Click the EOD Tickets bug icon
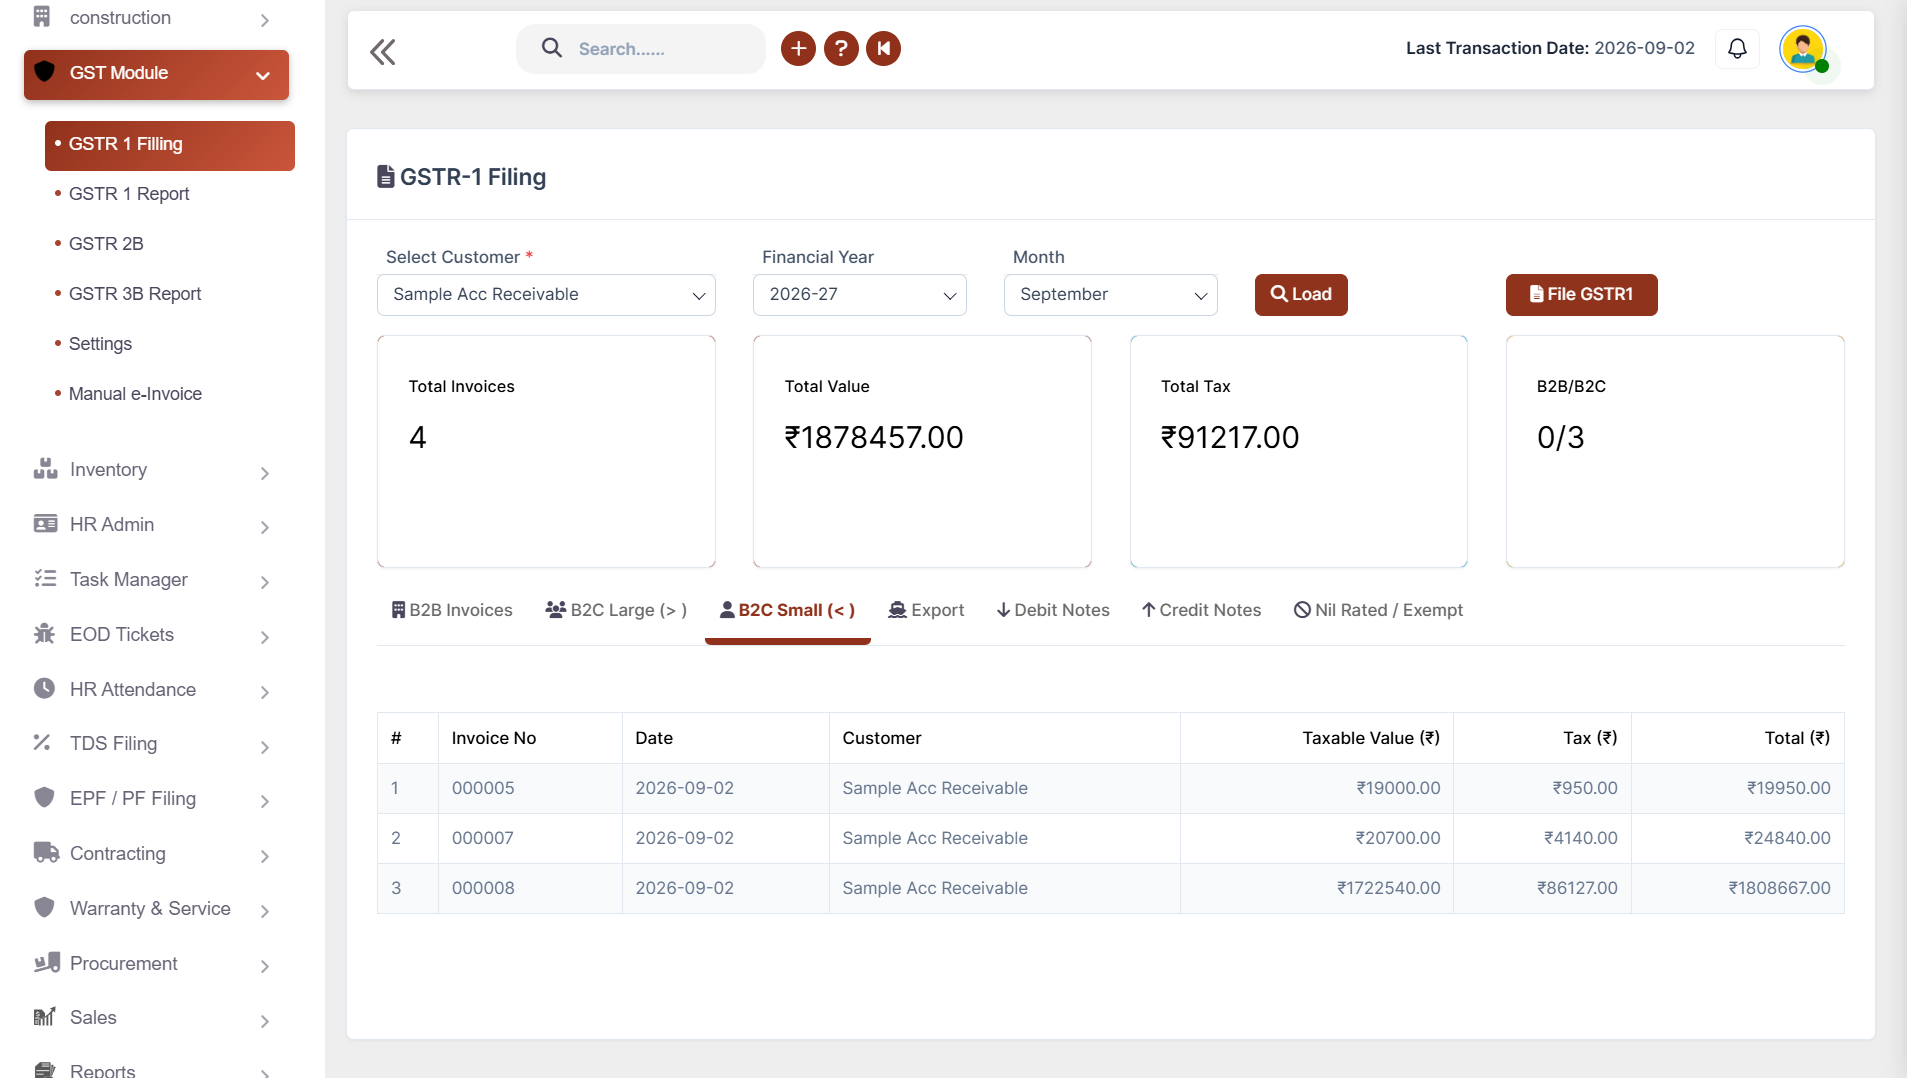 coord(45,634)
